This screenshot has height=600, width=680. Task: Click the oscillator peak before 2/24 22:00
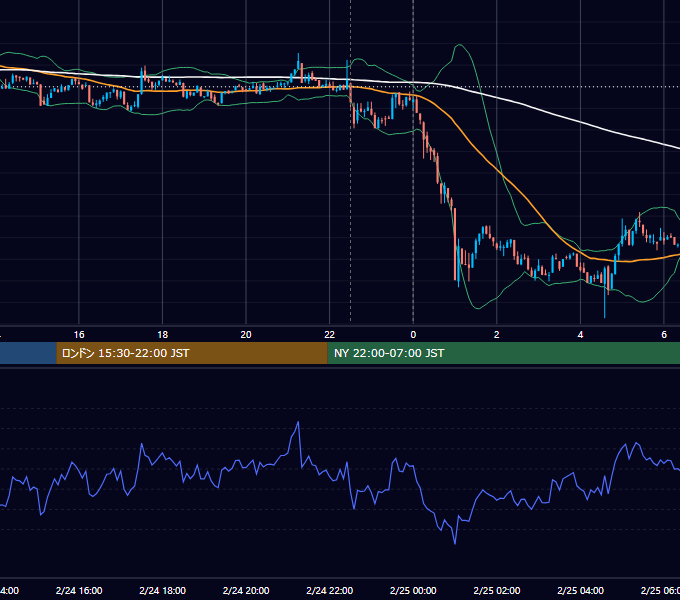coord(298,422)
